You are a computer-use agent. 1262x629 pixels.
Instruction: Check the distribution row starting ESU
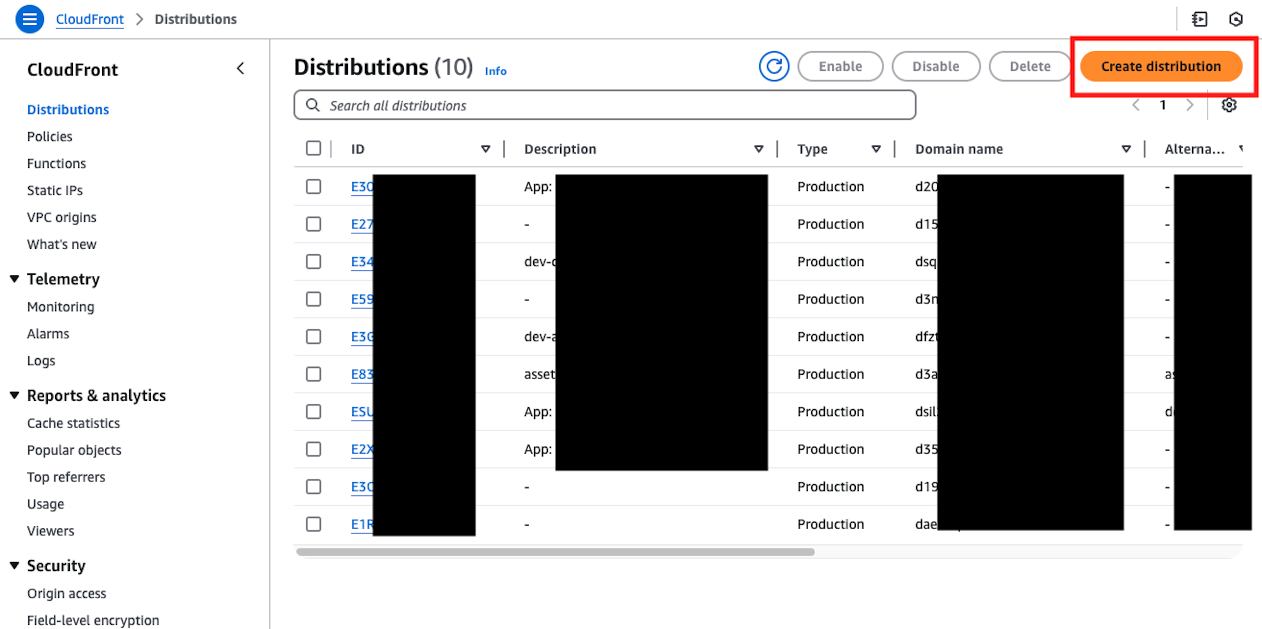pos(314,411)
